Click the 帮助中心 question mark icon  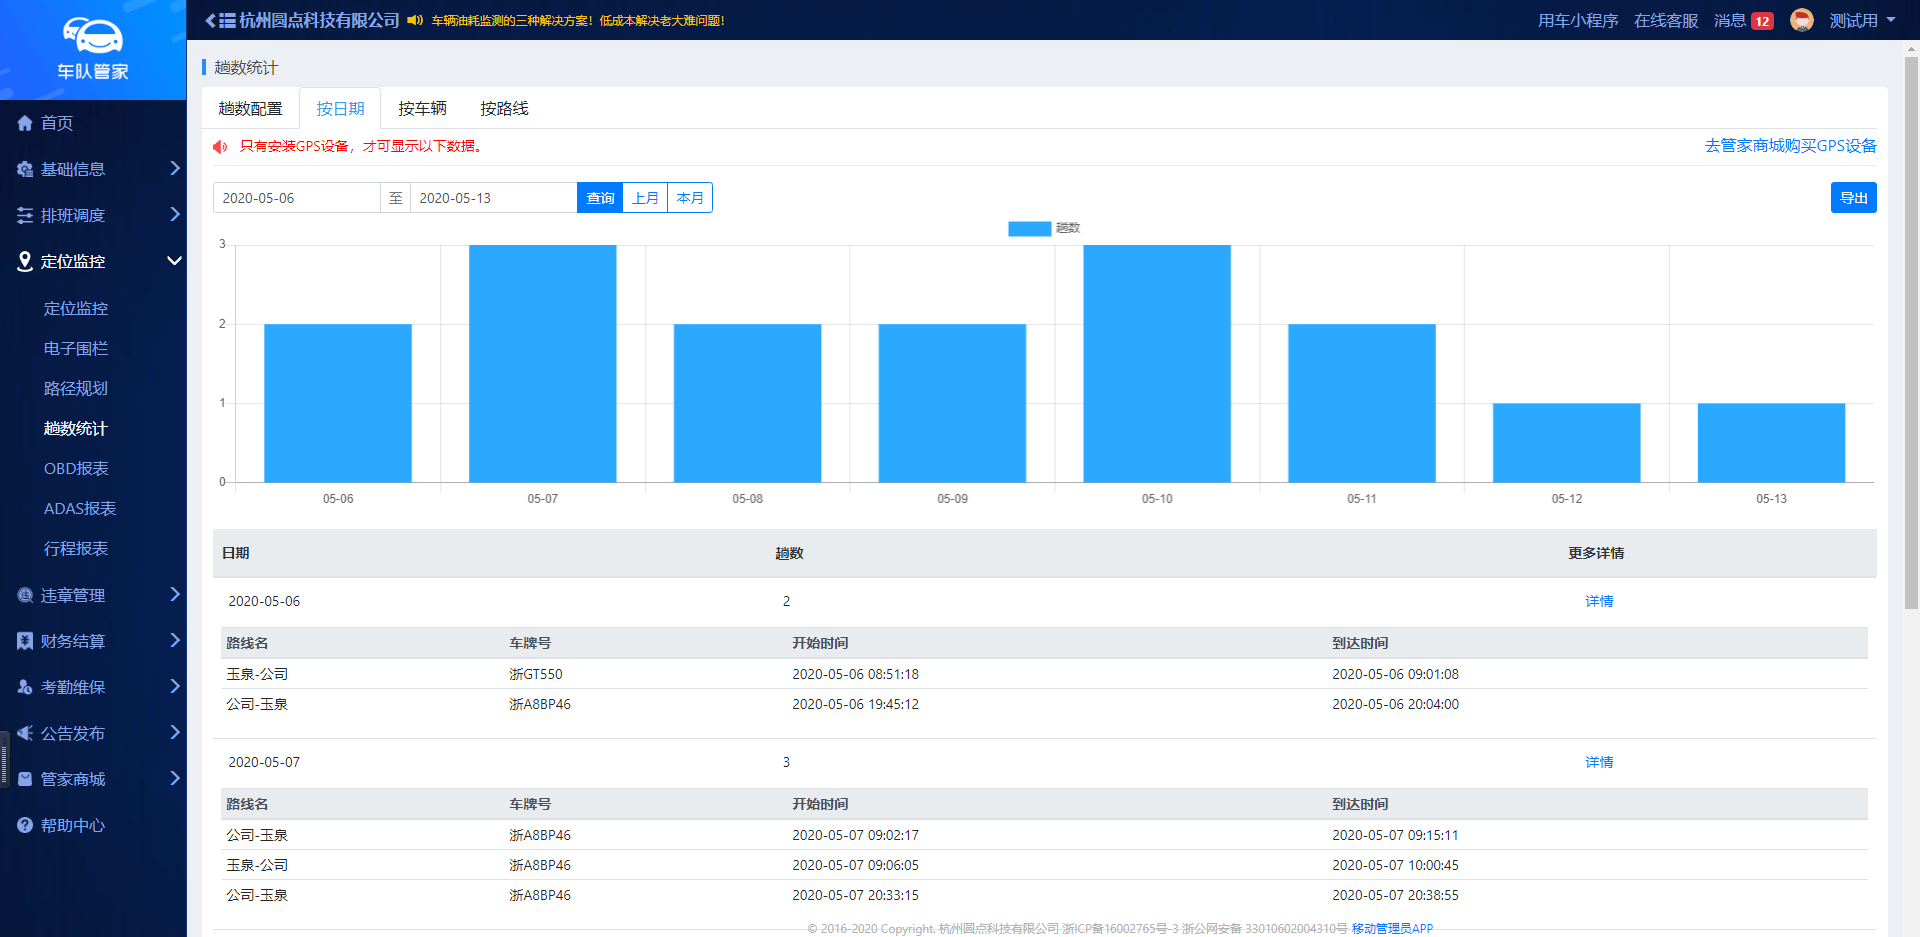(25, 825)
